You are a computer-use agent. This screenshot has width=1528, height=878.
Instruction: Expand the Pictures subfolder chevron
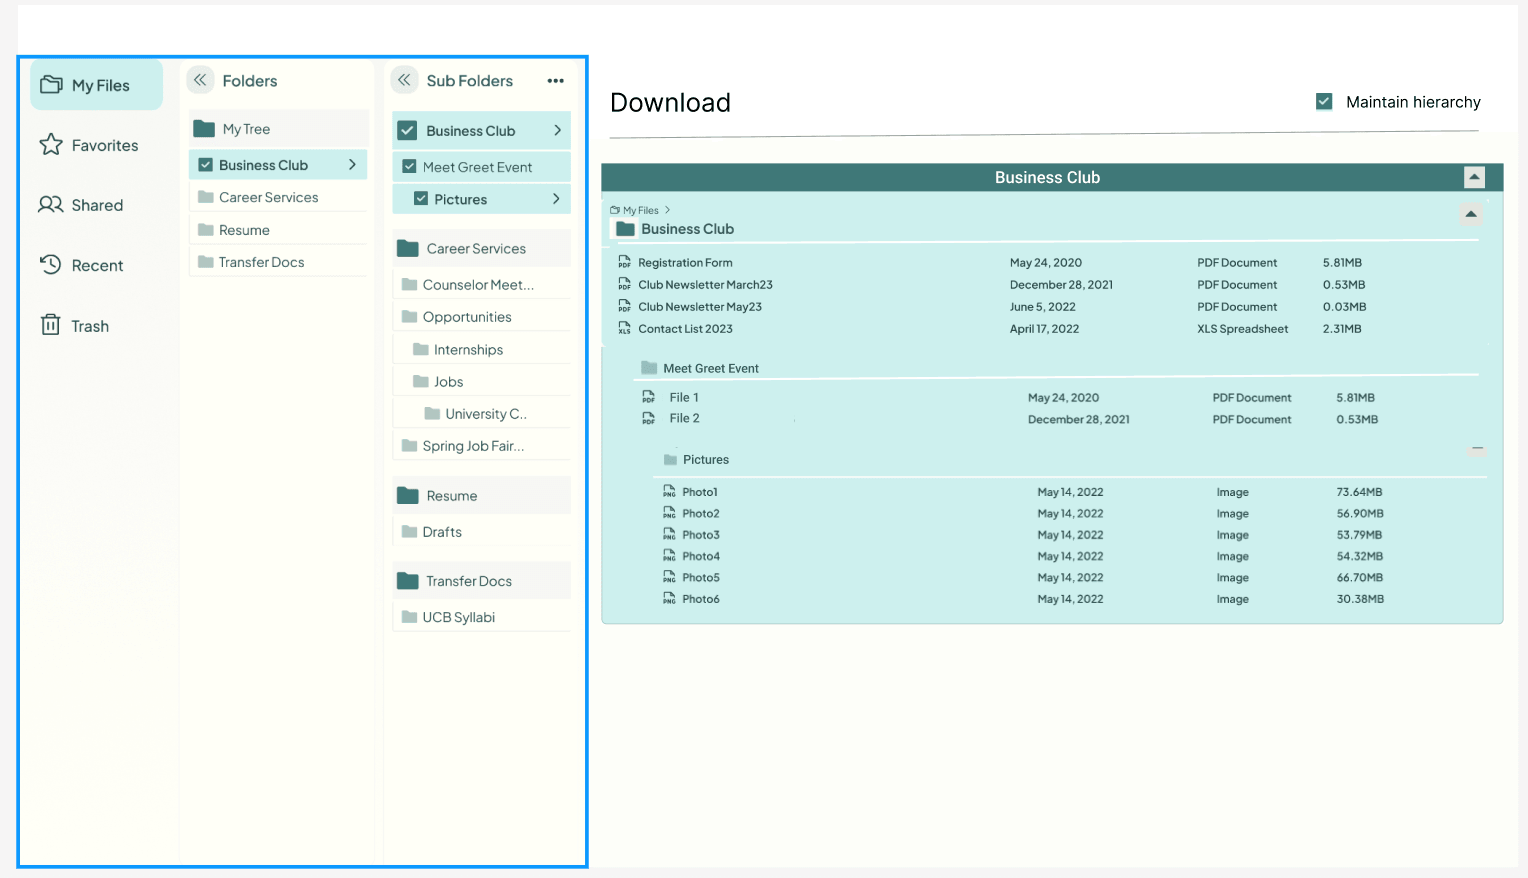coord(556,199)
